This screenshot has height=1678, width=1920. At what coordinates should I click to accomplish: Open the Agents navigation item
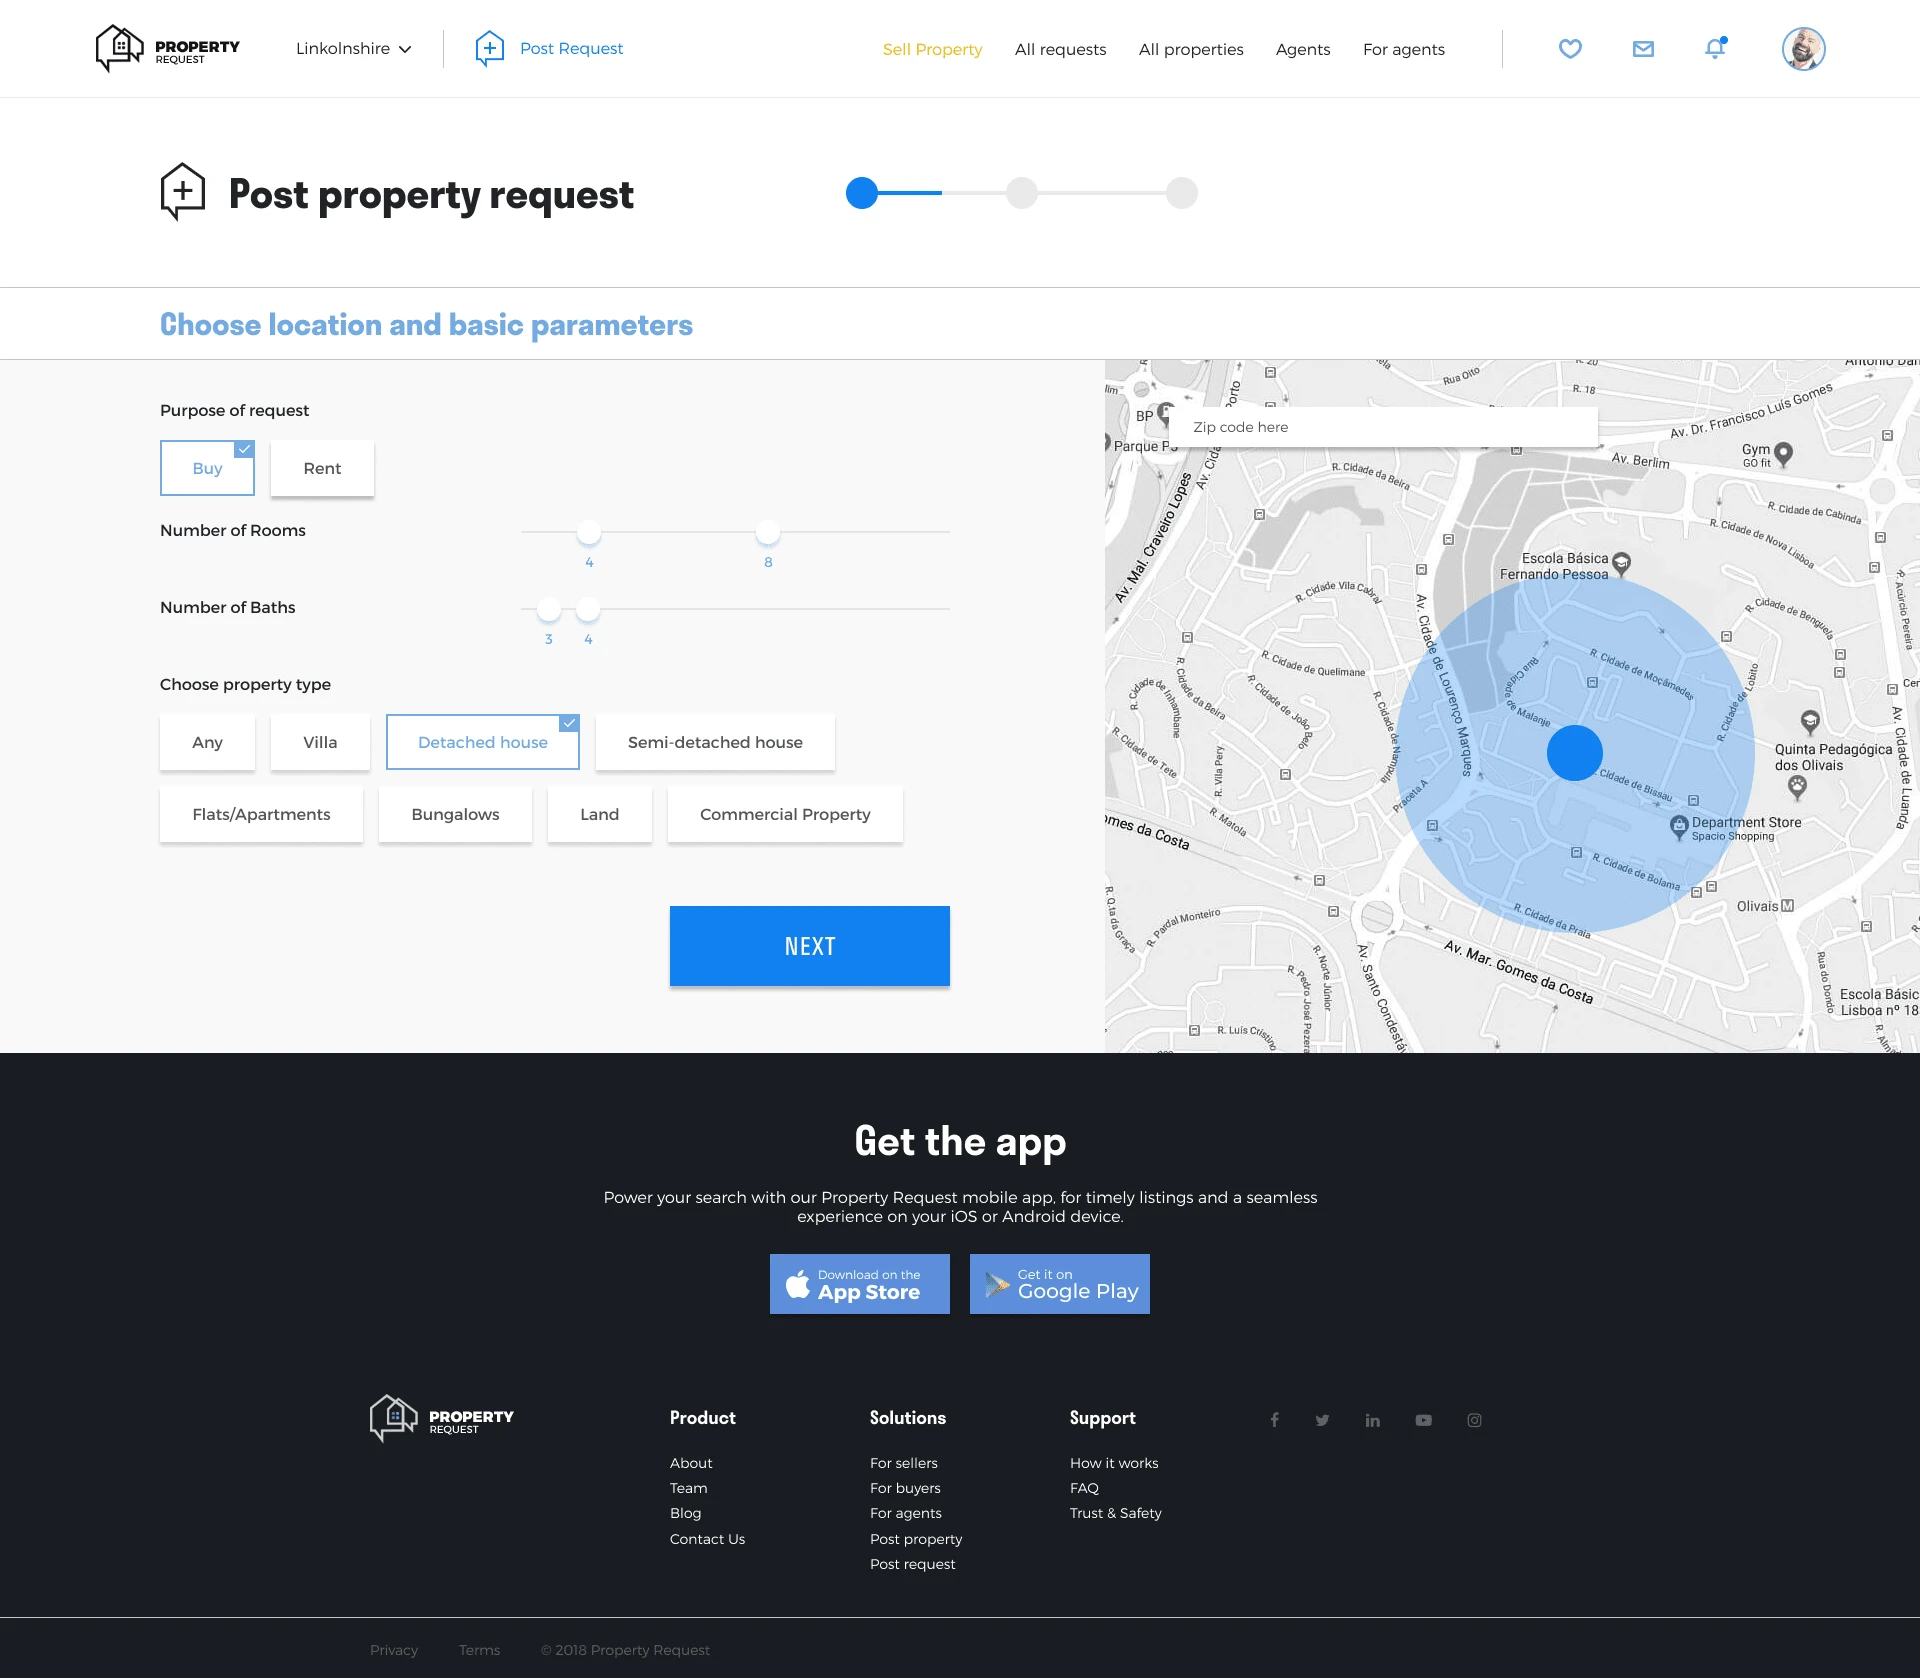1302,49
